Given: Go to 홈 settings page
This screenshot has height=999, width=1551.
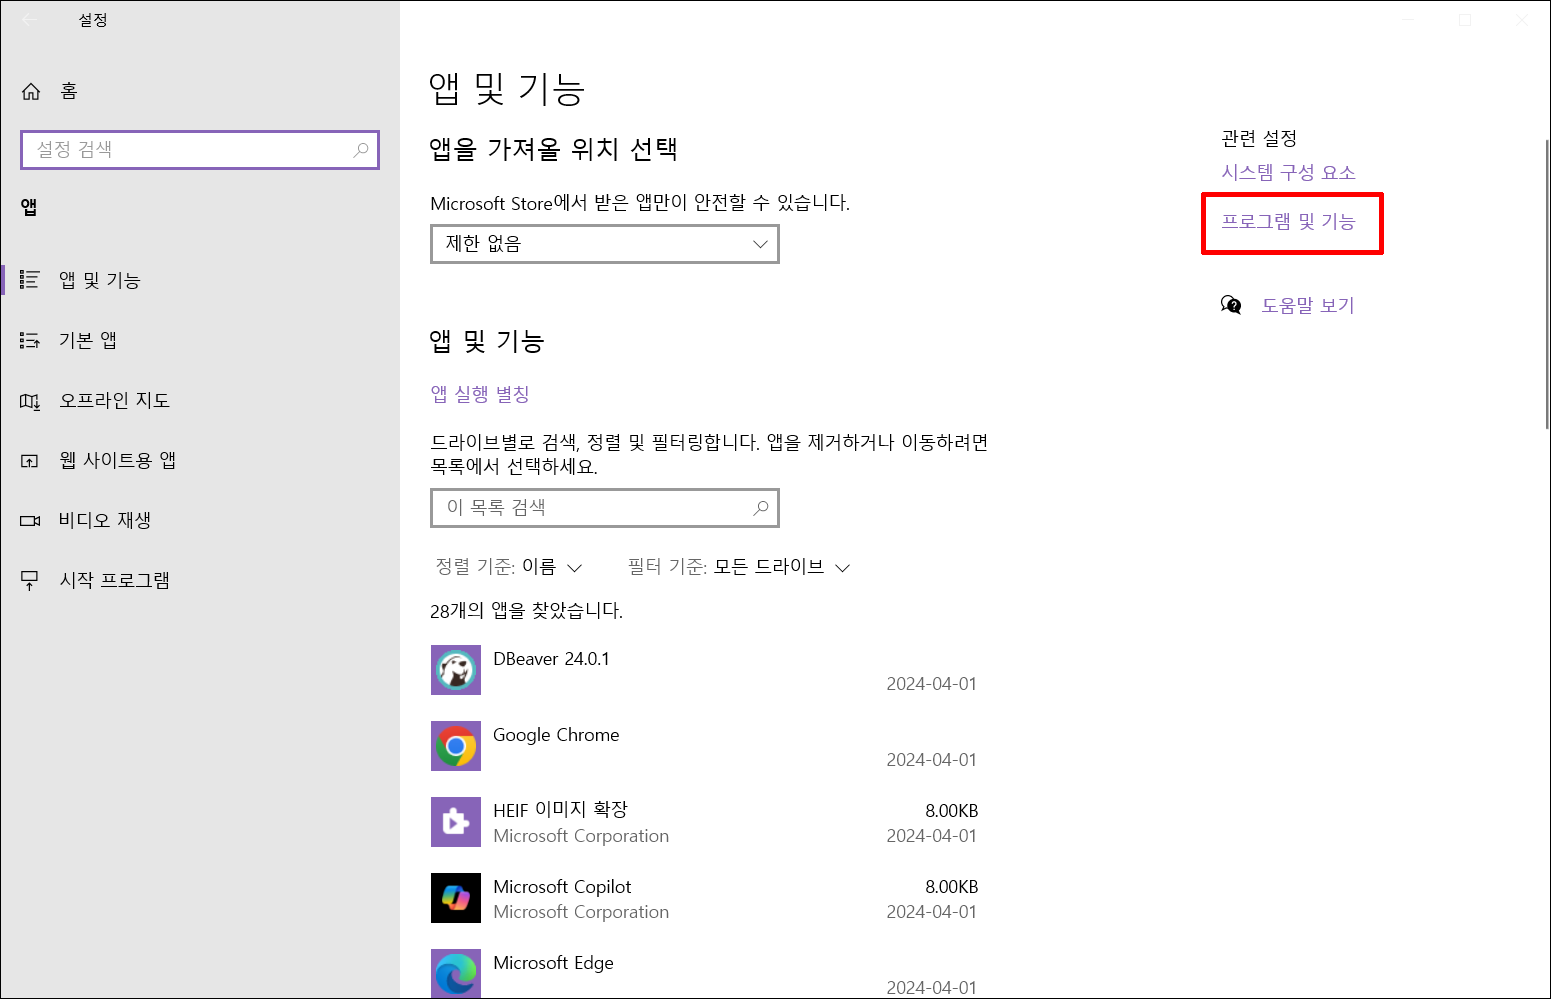Looking at the screenshot, I should pos(200,91).
